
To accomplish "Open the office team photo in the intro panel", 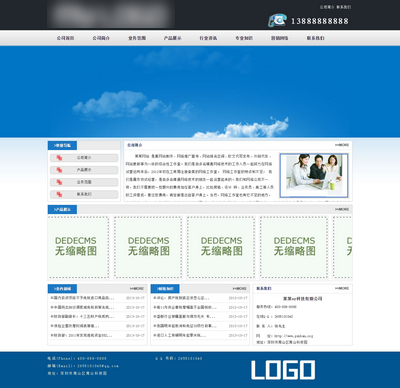I will click(314, 175).
